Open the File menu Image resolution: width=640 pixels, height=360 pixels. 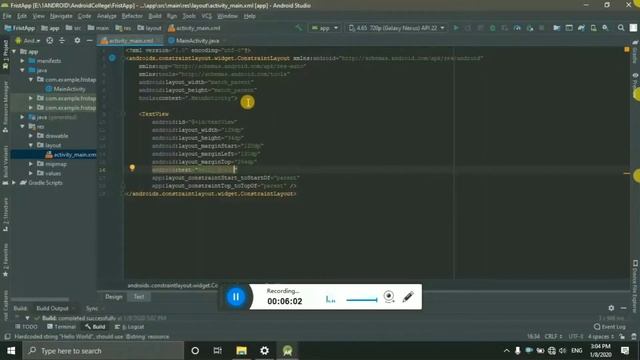click(x=7, y=16)
